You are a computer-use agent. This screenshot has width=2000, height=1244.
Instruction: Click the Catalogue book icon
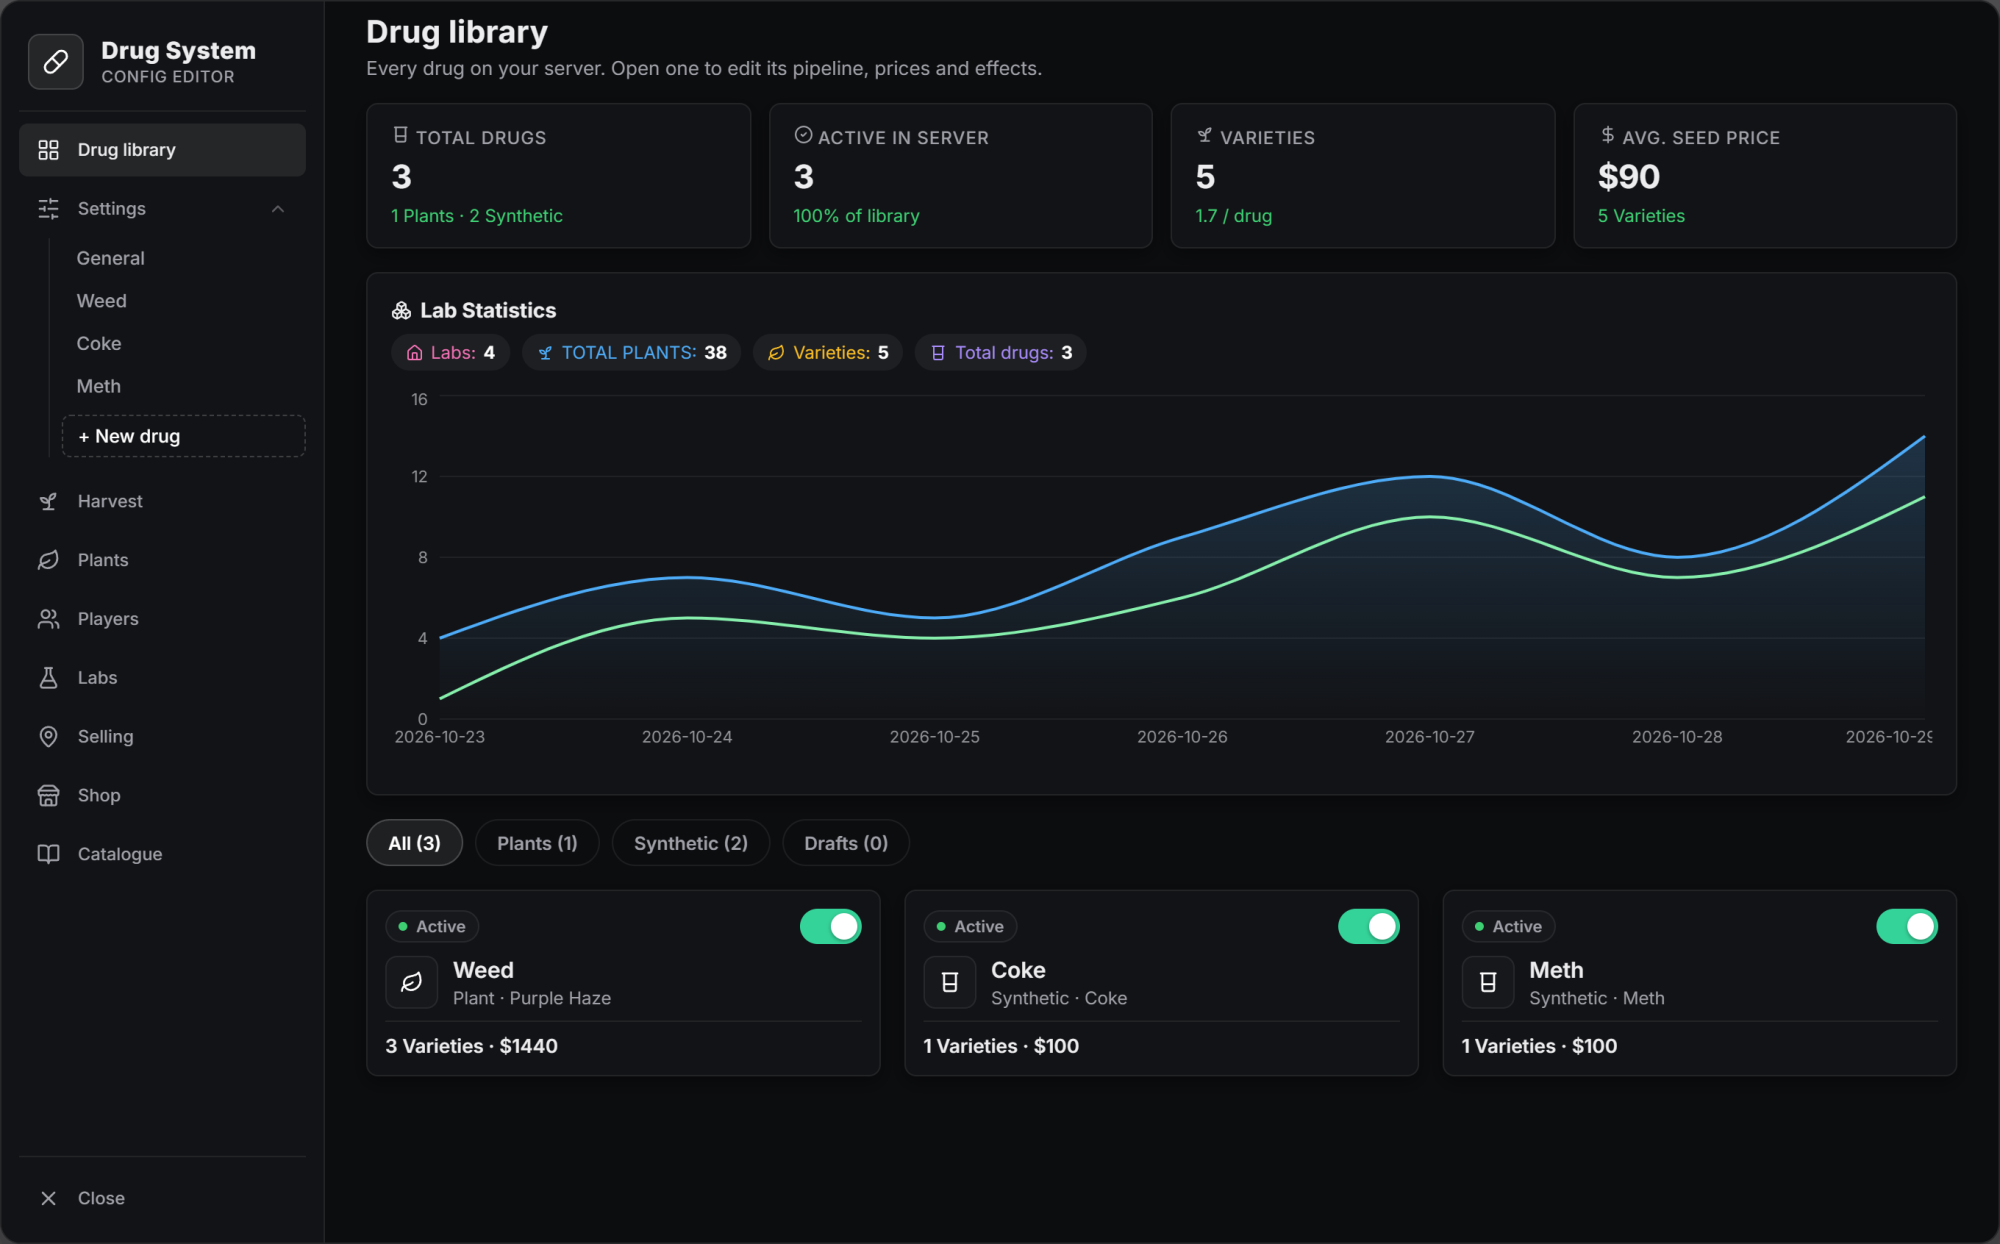coord(48,854)
